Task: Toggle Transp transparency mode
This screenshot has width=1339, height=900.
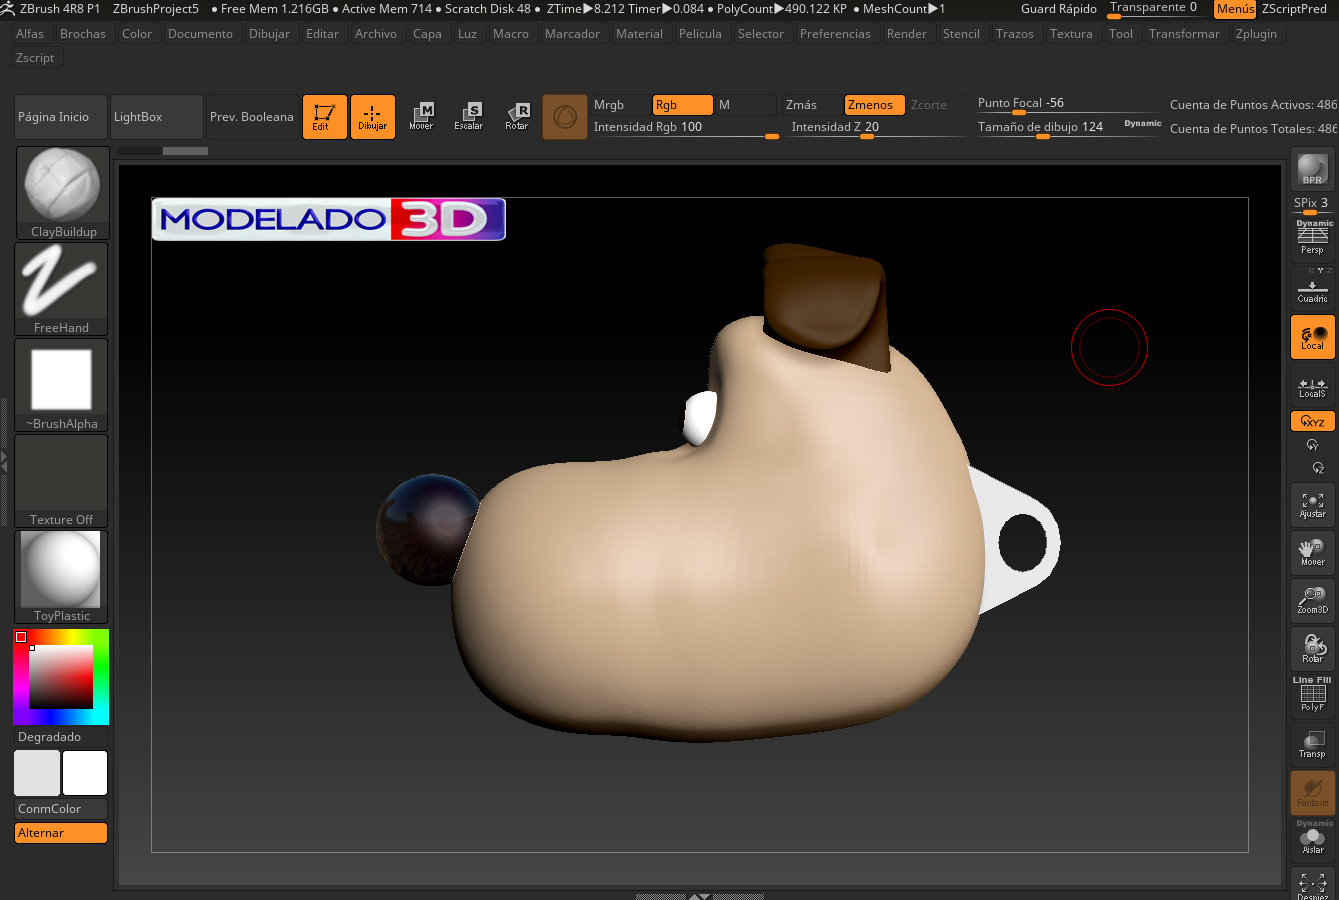Action: click(1312, 744)
